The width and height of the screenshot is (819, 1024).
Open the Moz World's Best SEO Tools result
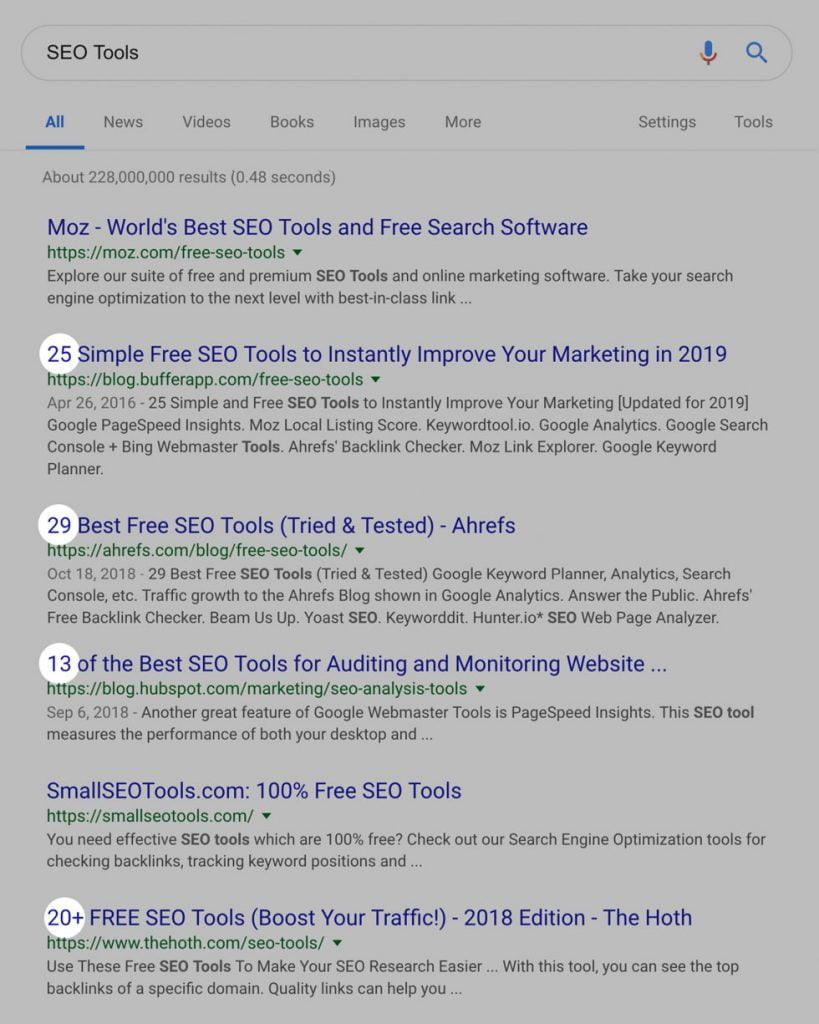point(317,227)
